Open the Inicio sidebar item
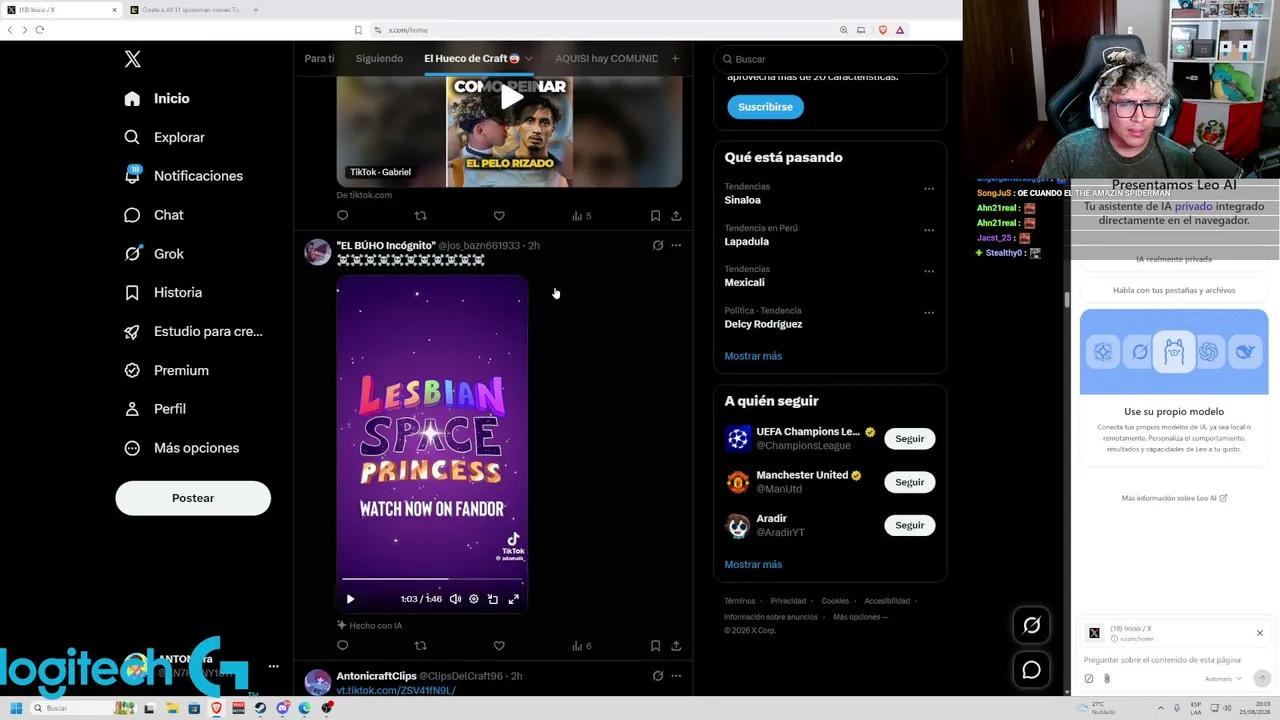Viewport: 1280px width, 720px height. 157,98
